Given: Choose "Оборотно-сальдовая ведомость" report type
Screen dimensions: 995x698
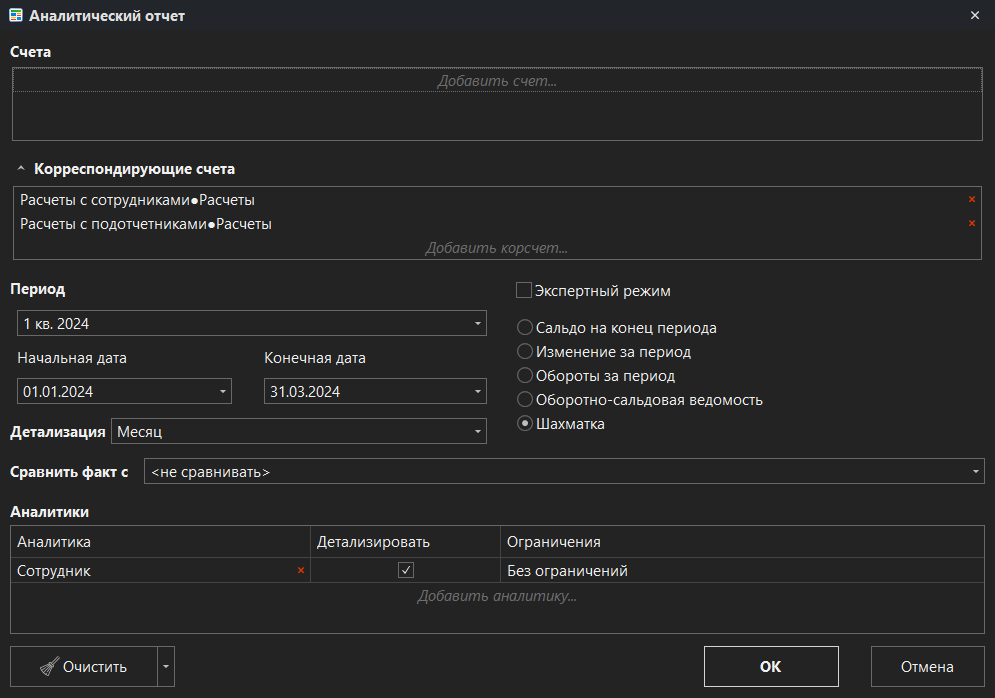Looking at the screenshot, I should pos(524,399).
